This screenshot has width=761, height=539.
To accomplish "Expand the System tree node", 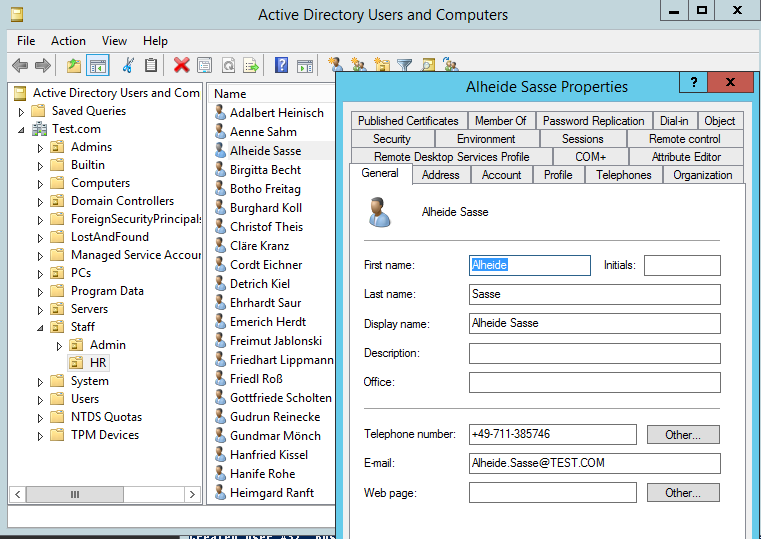I will (x=40, y=382).
